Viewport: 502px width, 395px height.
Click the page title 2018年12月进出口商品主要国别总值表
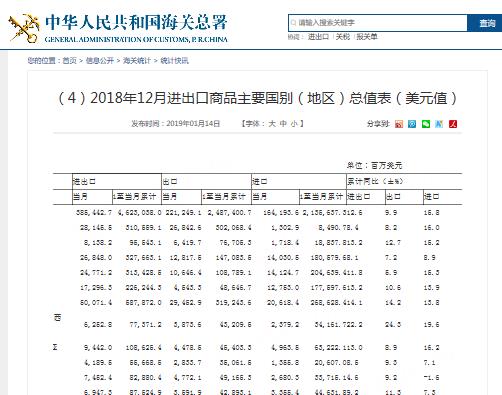(257, 98)
